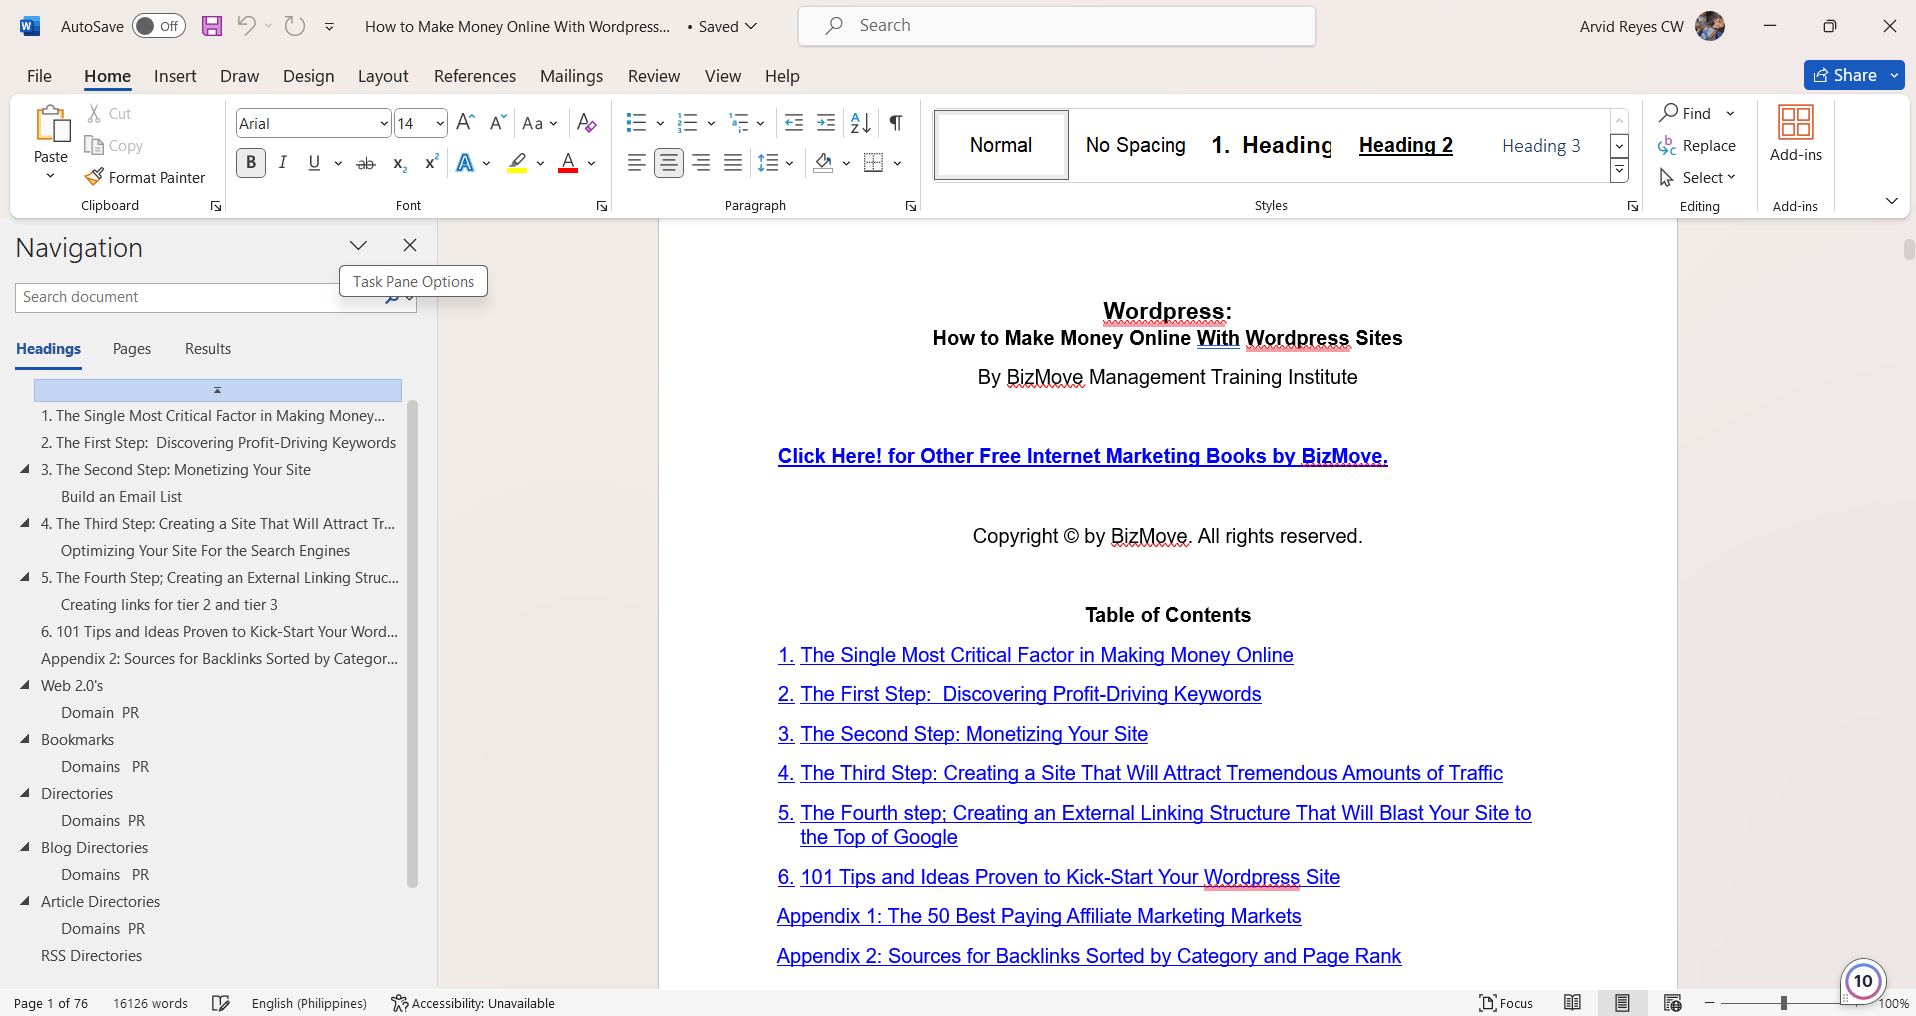1916x1016 pixels.
Task: Apply subscript formatting
Action: (399, 163)
